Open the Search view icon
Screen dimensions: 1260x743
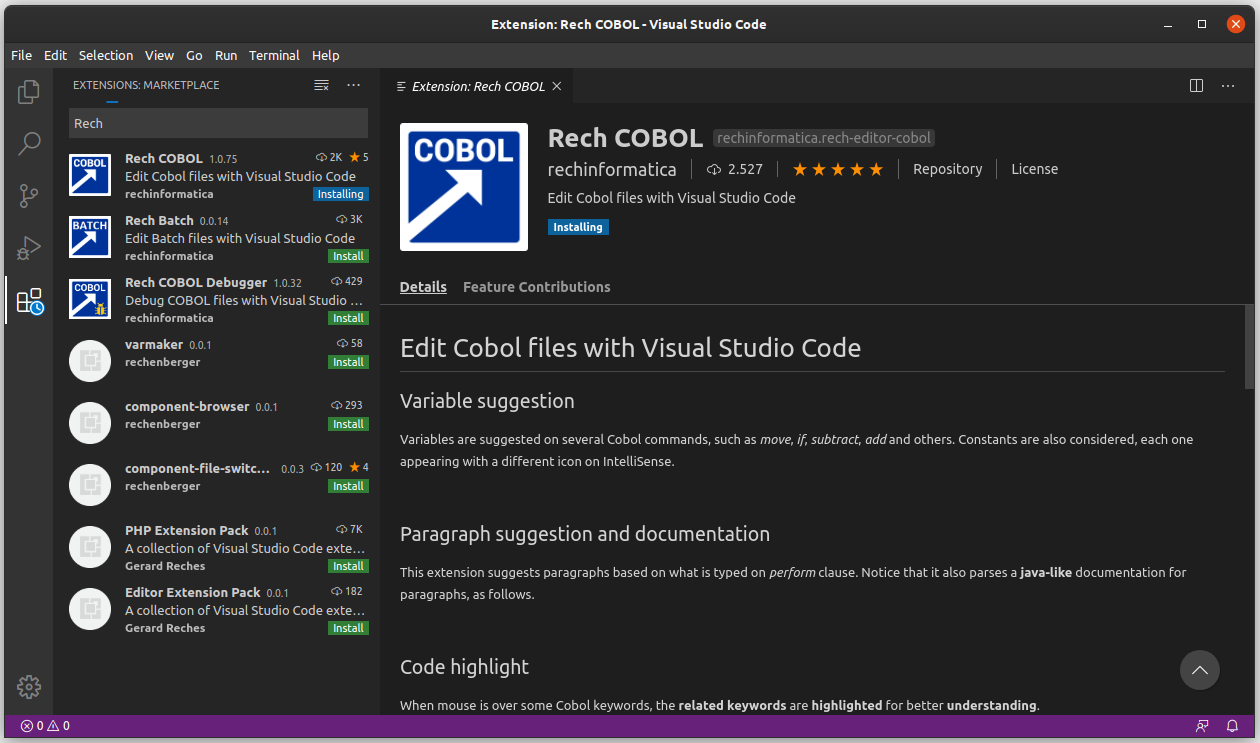[28, 143]
